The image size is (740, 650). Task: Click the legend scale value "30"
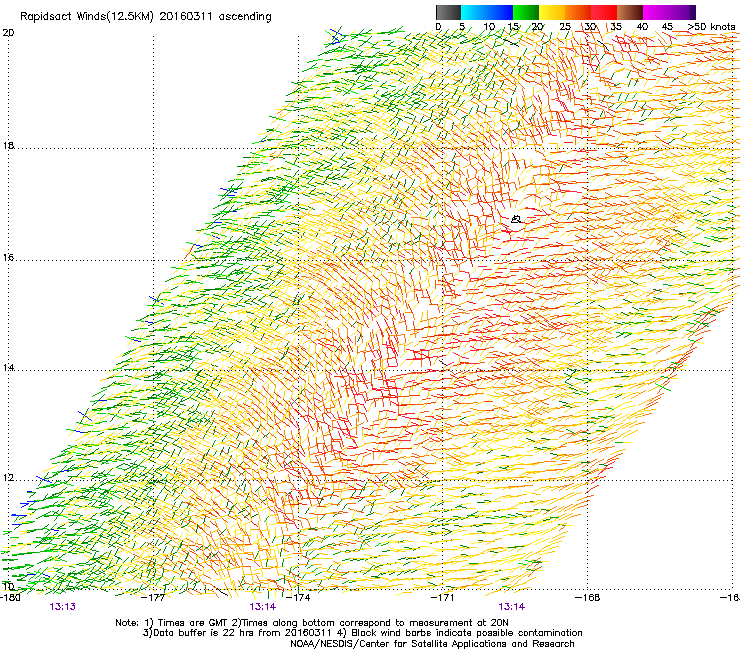[590, 27]
